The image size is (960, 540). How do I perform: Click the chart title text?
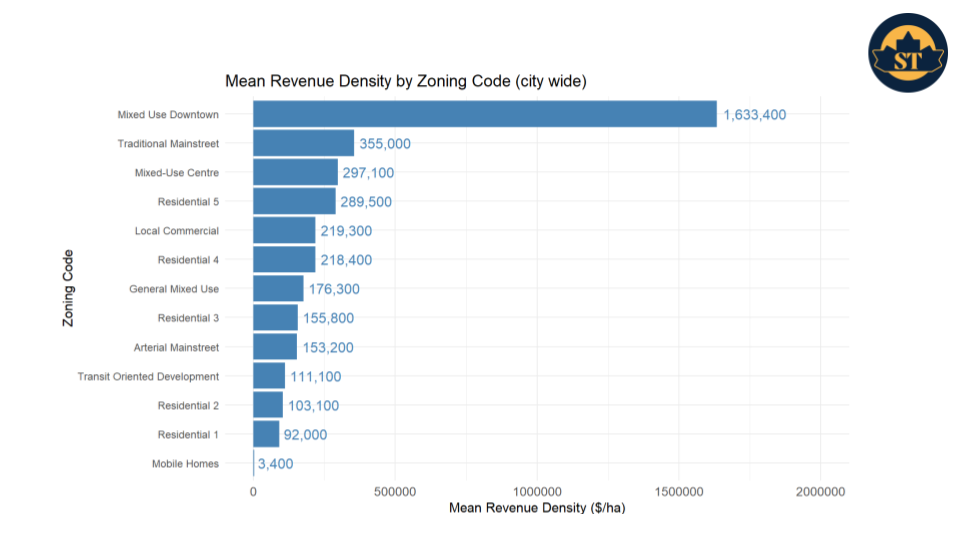[405, 81]
